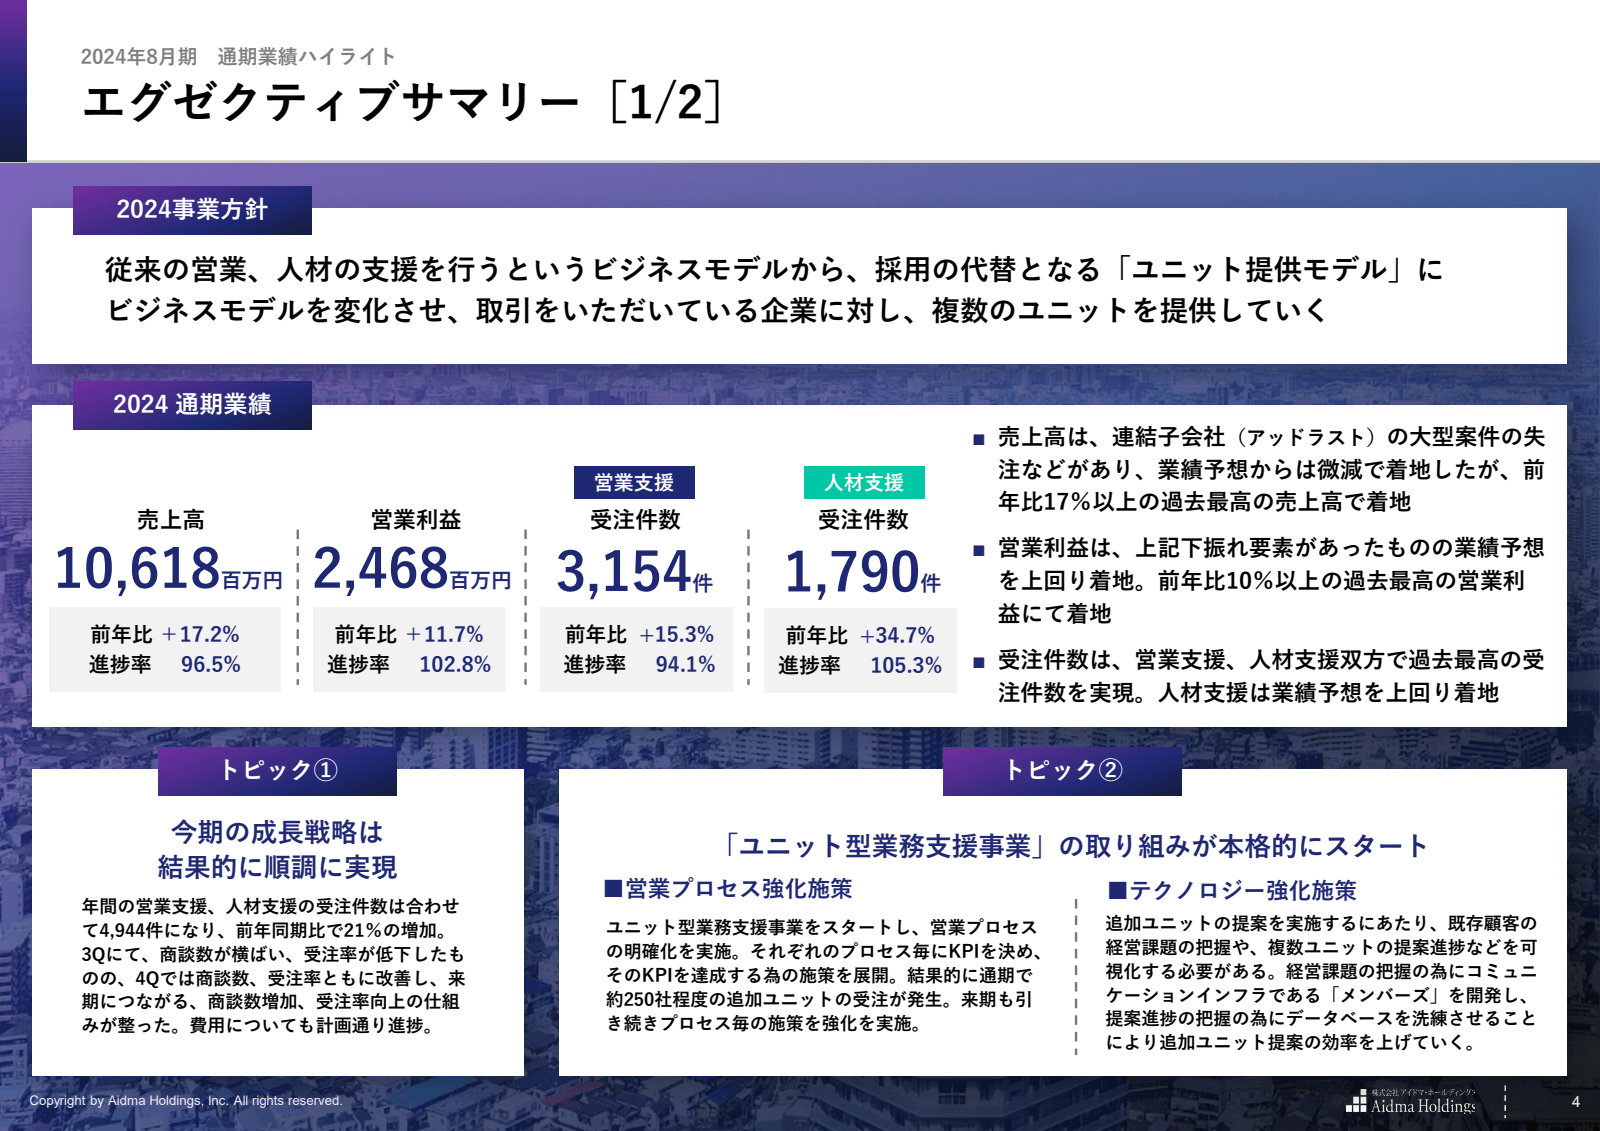
Task: Click the bullet beginning 売上高は、連結子会社
Action: pos(1260,469)
